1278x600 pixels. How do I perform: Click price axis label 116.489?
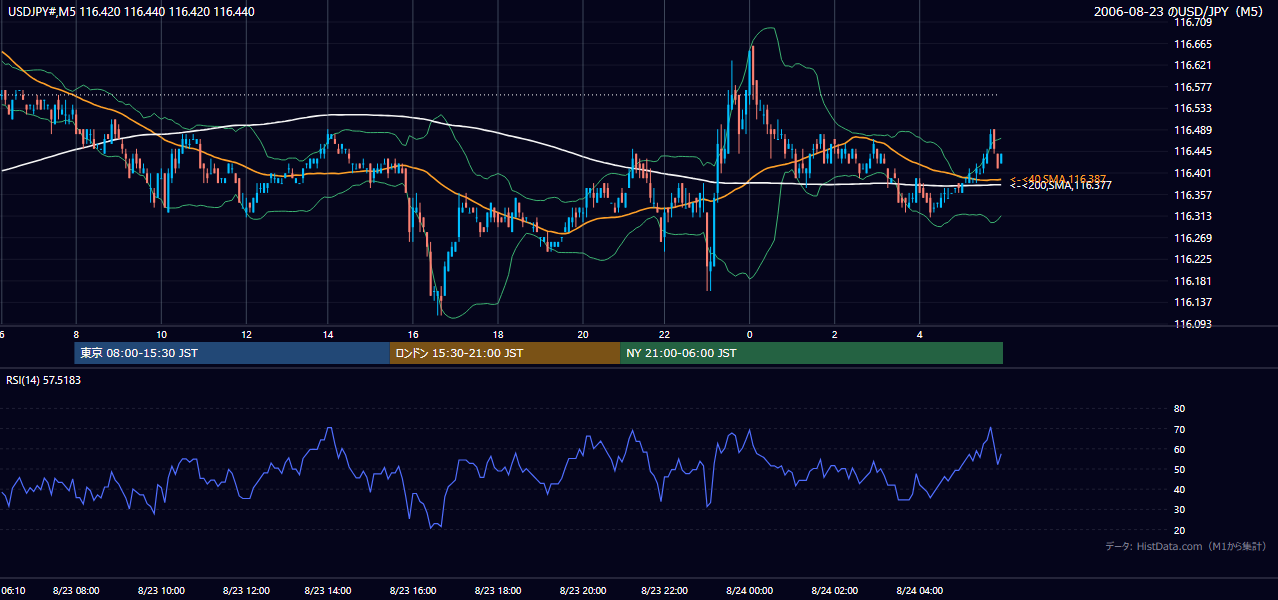tap(1193, 130)
